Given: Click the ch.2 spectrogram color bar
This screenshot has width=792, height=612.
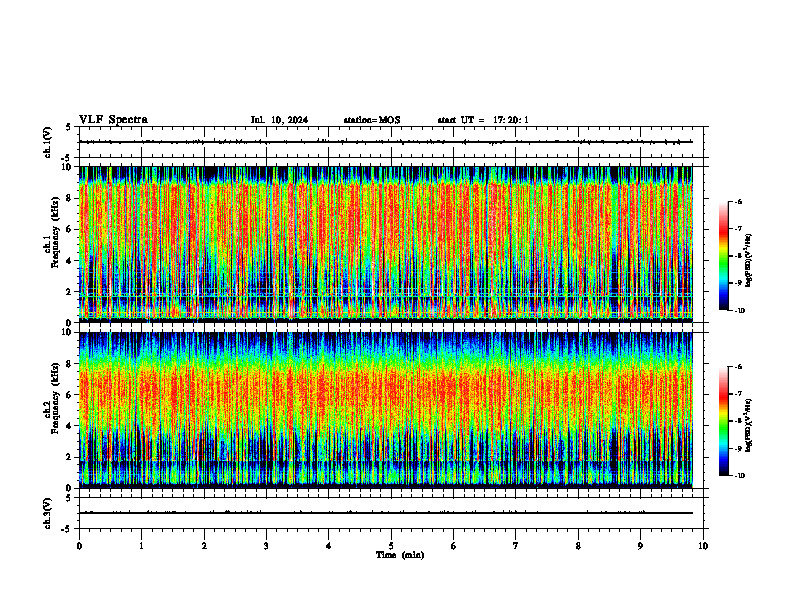Looking at the screenshot, I should pyautogui.click(x=723, y=421).
